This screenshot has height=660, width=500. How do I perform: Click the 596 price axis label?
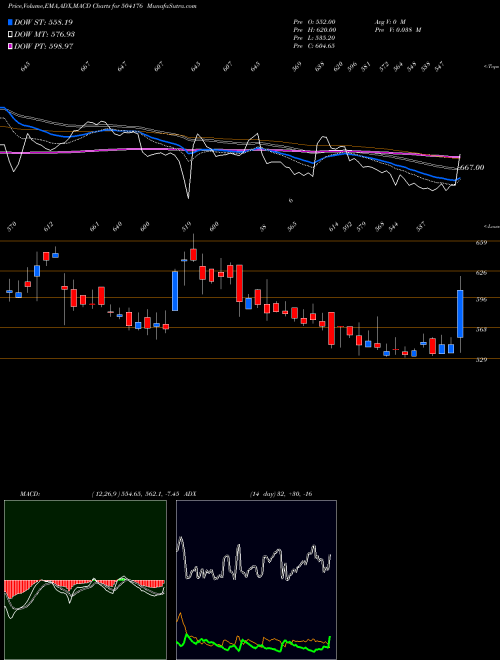(x=482, y=300)
